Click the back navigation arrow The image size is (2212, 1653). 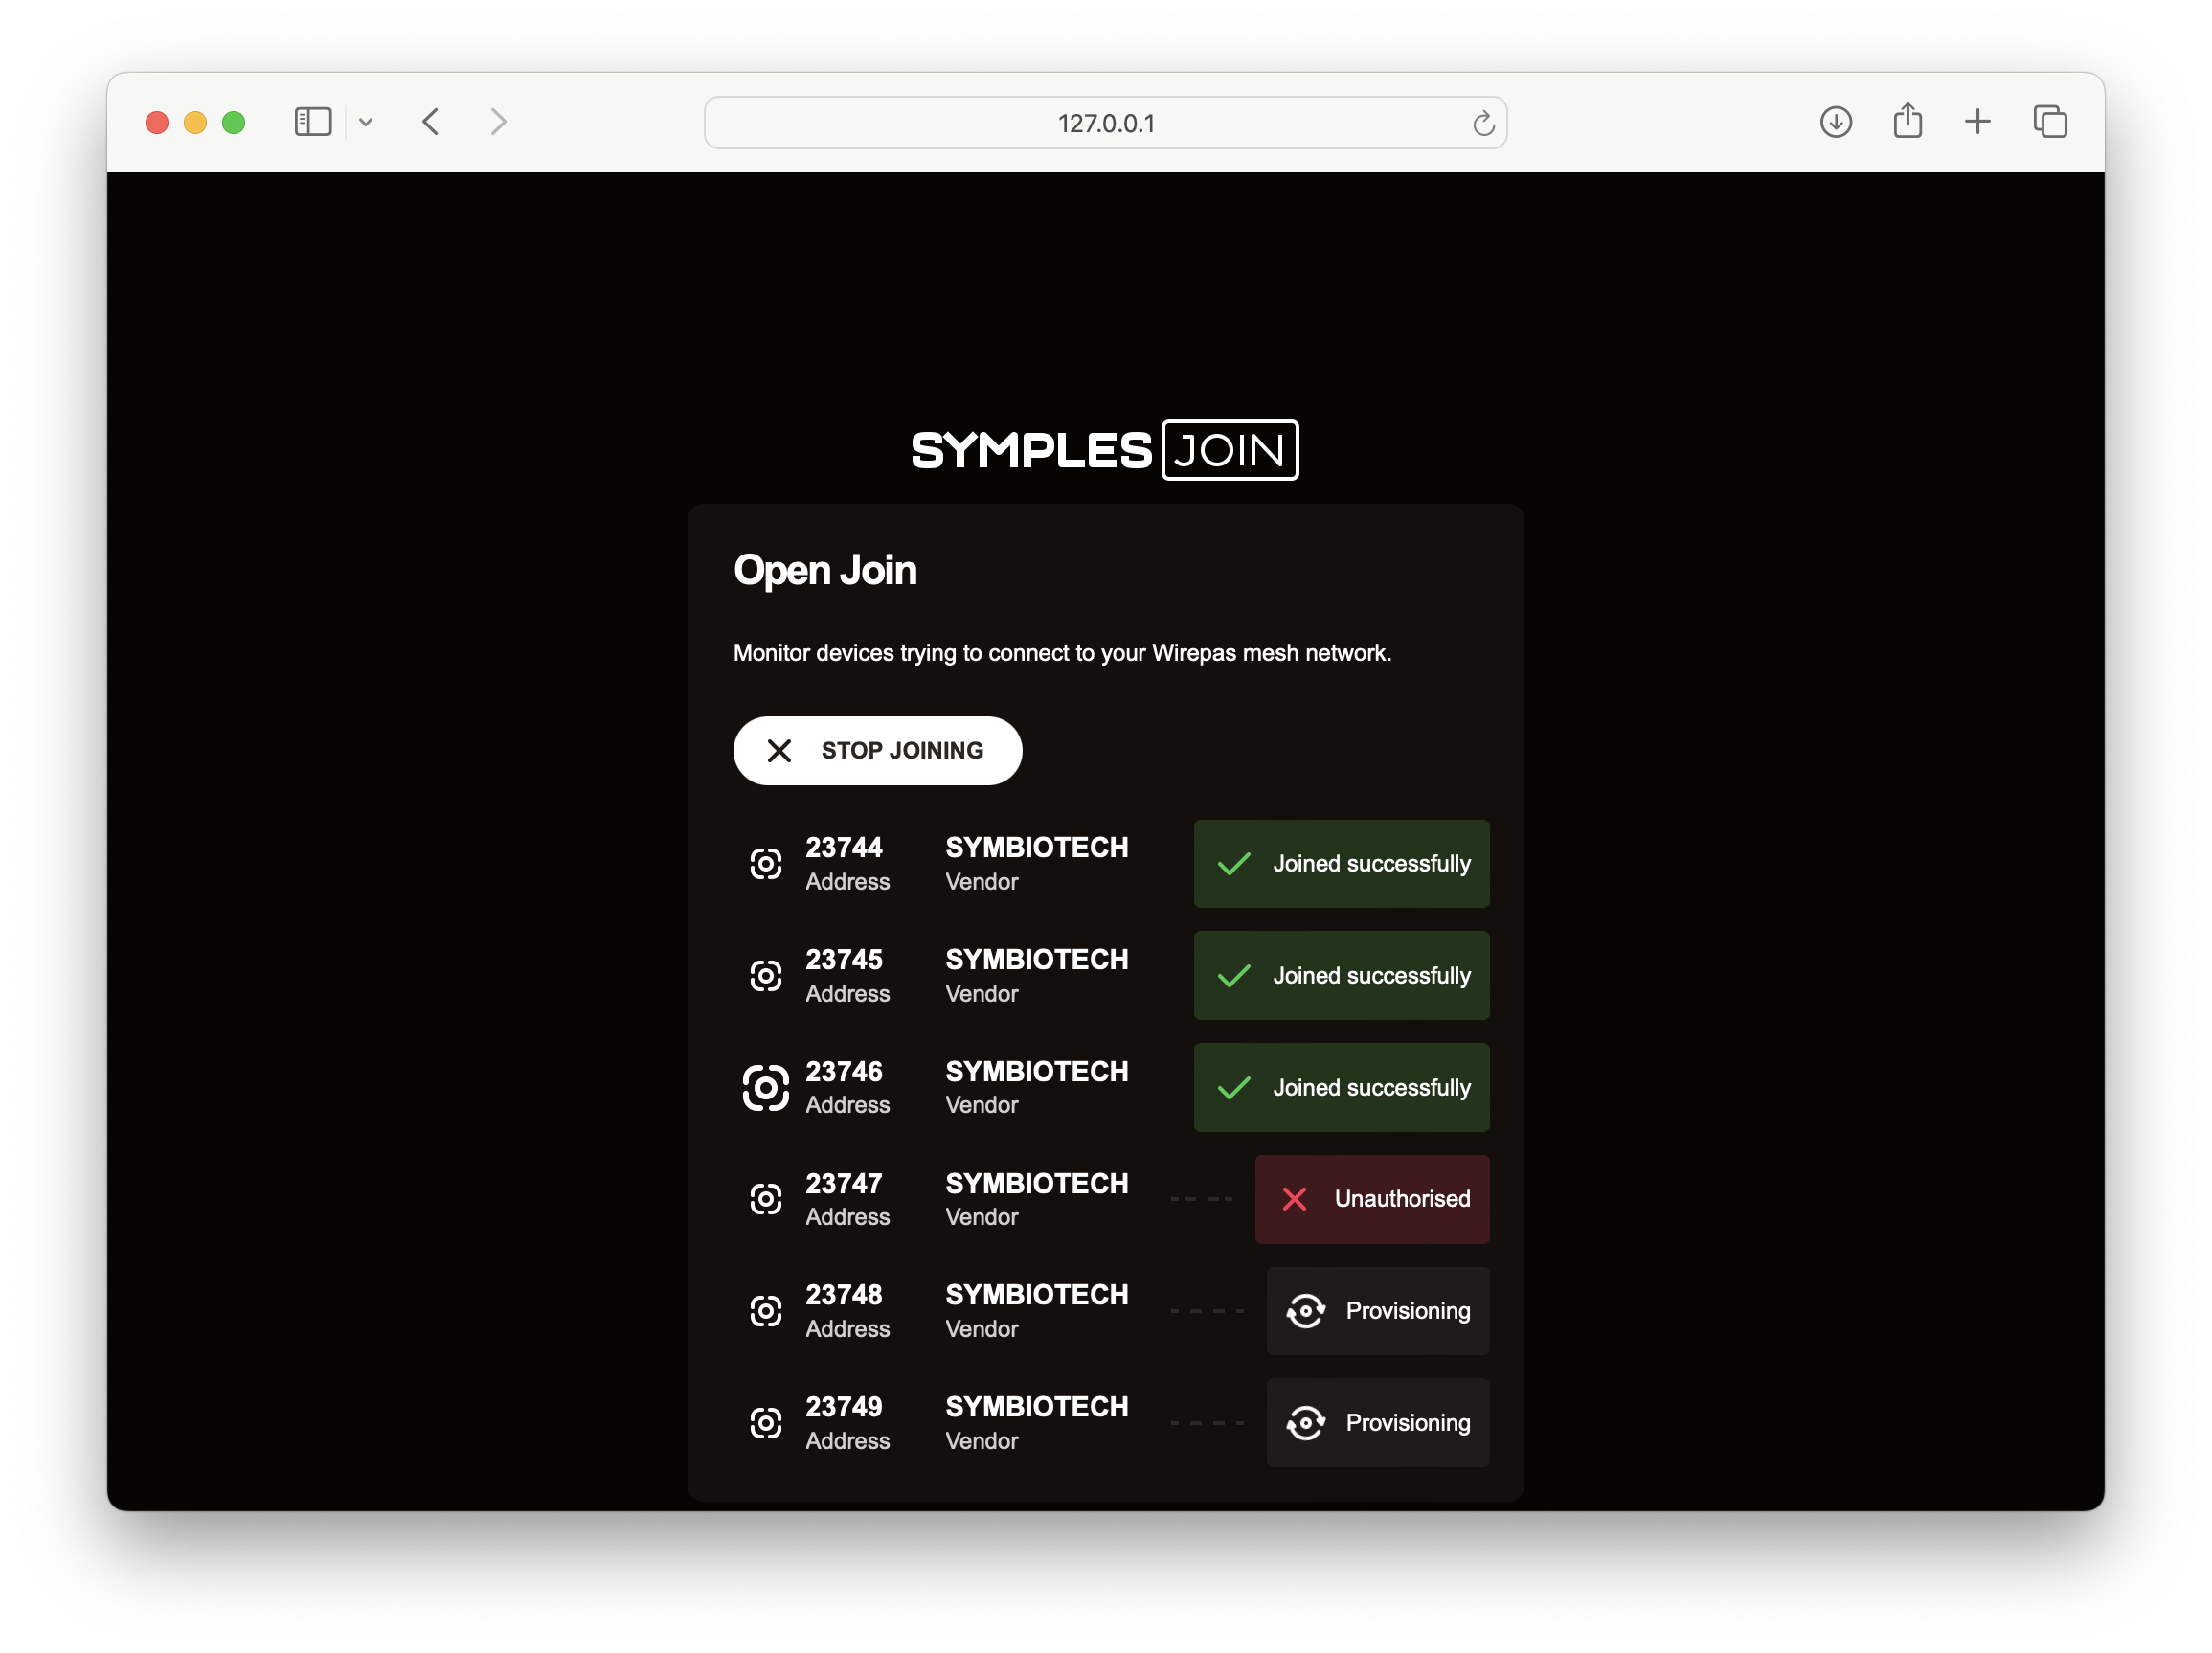tap(430, 121)
